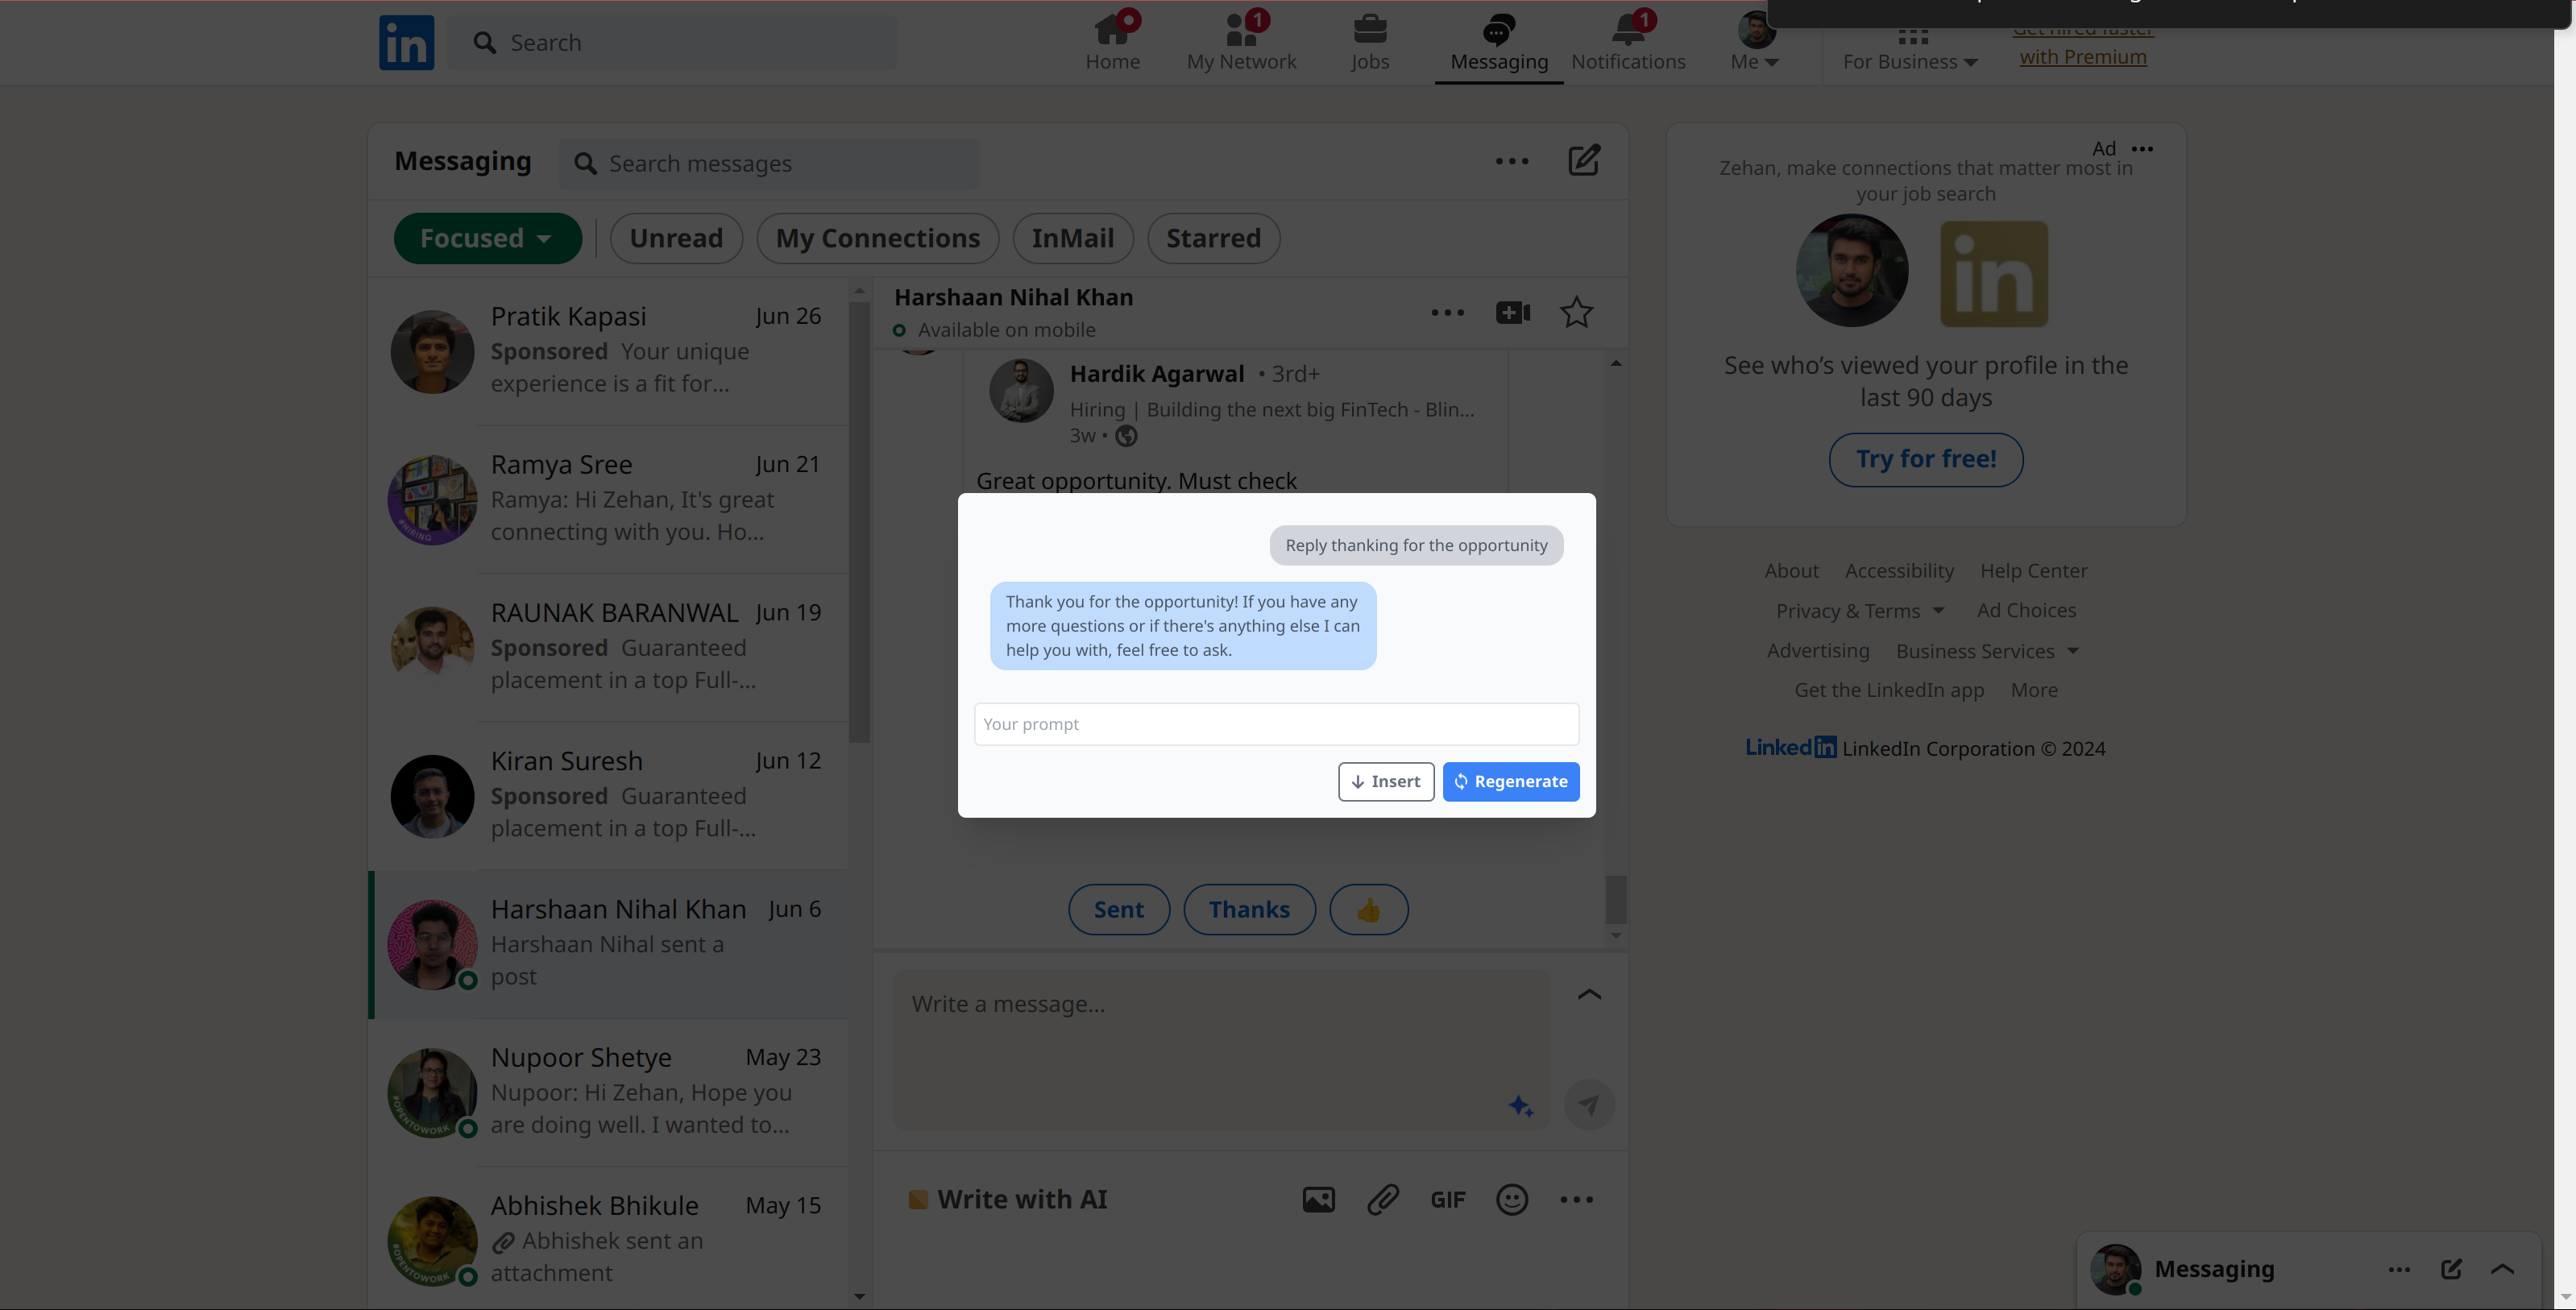Viewport: 2576px width, 1310px height.
Task: Star this conversation
Action: point(1576,313)
